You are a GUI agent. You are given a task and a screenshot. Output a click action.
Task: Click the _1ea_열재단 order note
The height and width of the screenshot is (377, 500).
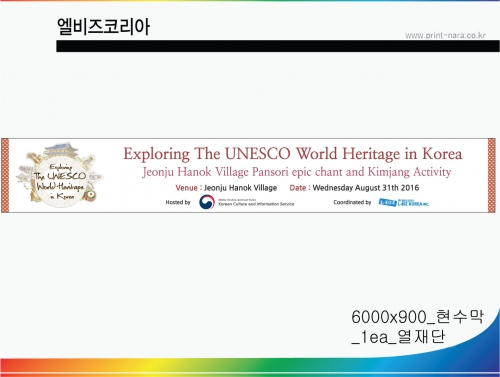pyautogui.click(x=398, y=337)
